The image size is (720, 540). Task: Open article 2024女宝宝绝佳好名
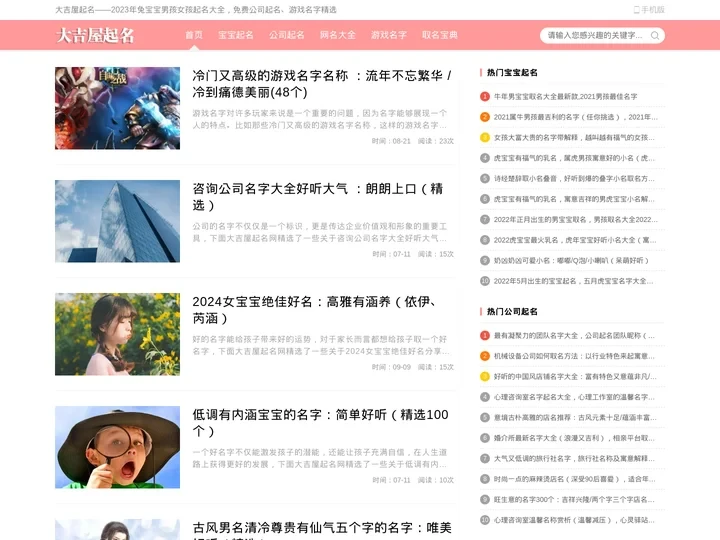coord(315,309)
